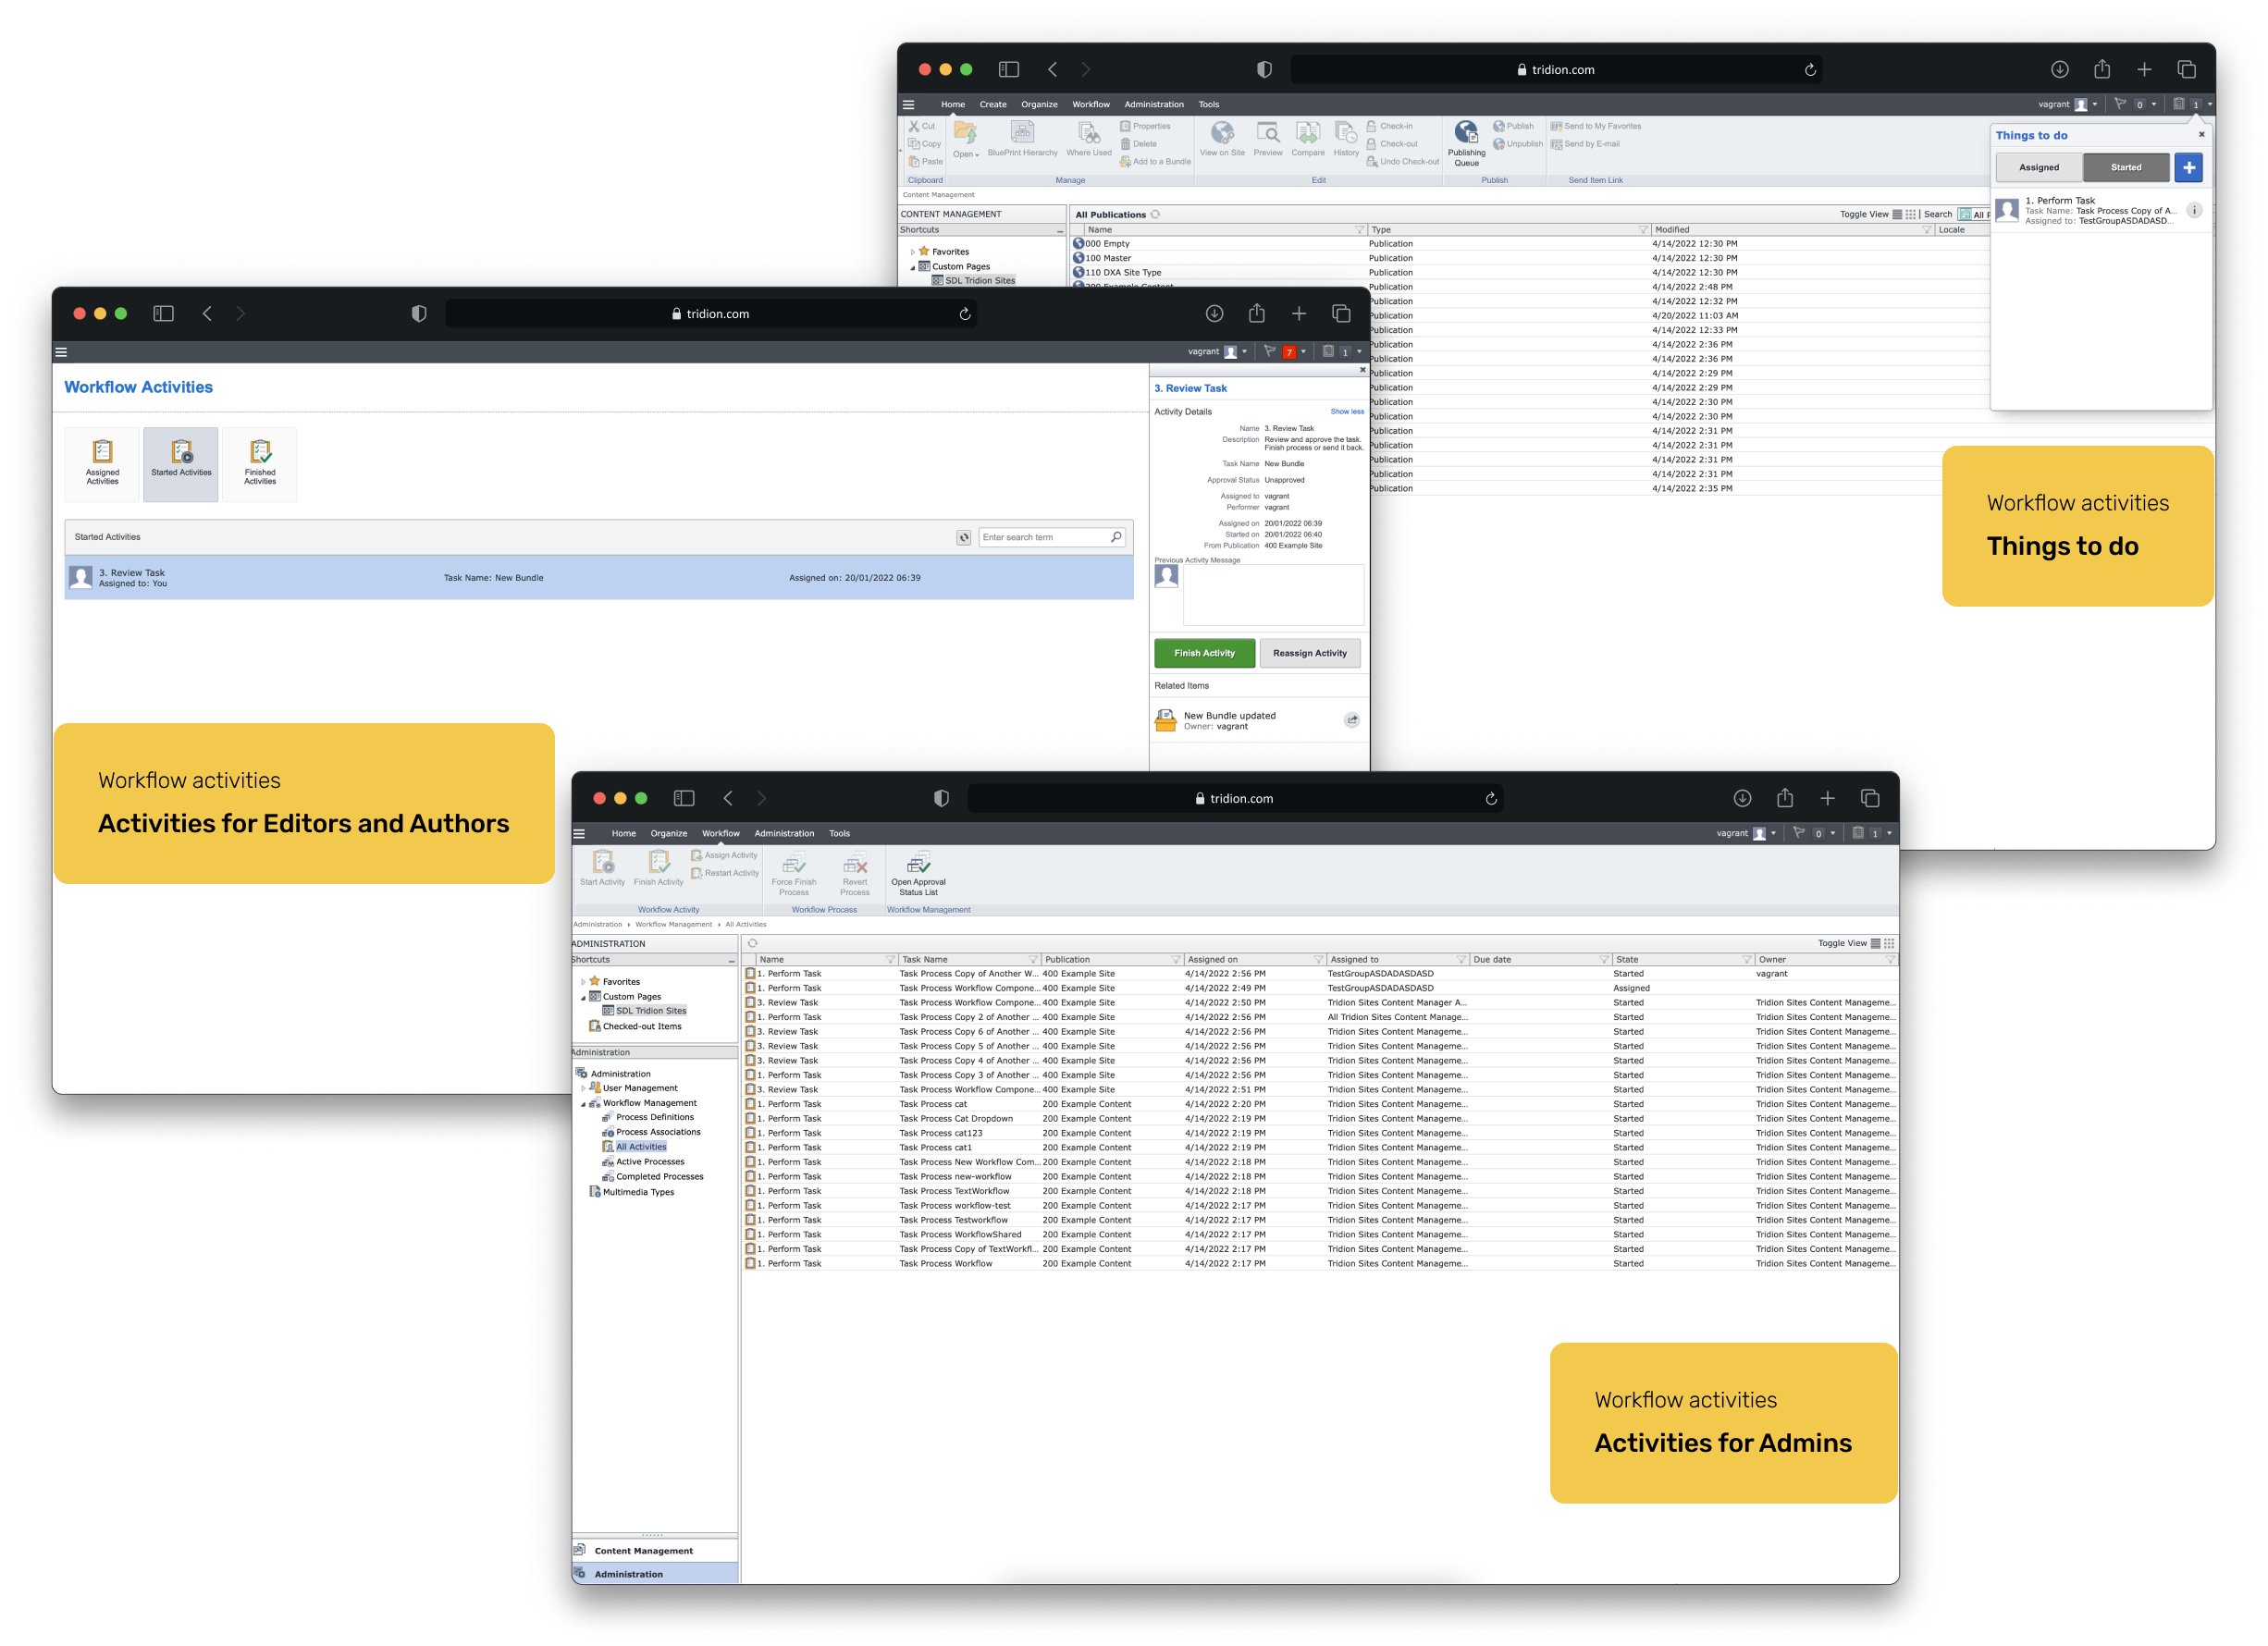Click the Enter search term field

[1045, 537]
